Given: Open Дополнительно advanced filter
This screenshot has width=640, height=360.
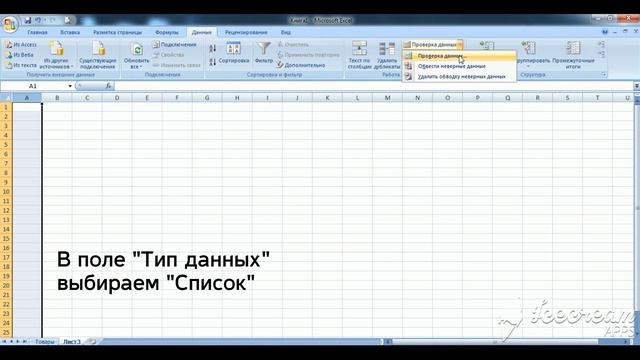Looking at the screenshot, I should [x=301, y=65].
